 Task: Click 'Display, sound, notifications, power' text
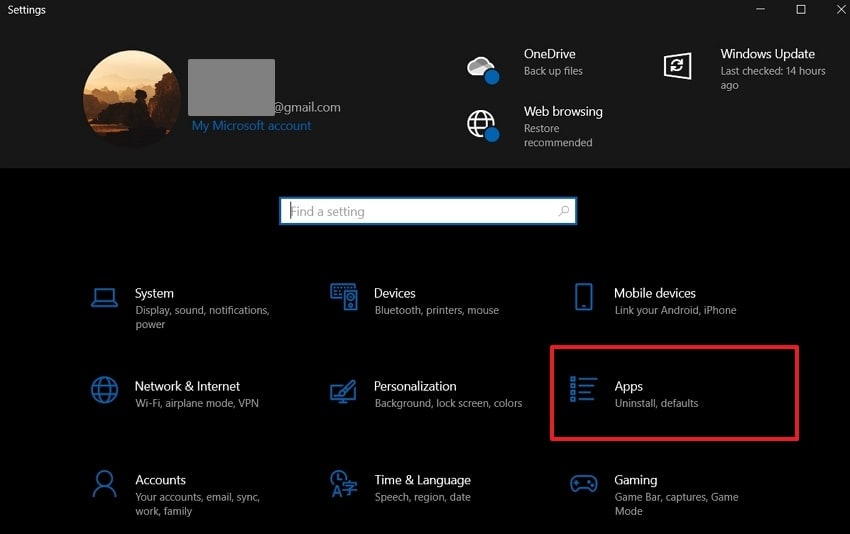(x=202, y=317)
